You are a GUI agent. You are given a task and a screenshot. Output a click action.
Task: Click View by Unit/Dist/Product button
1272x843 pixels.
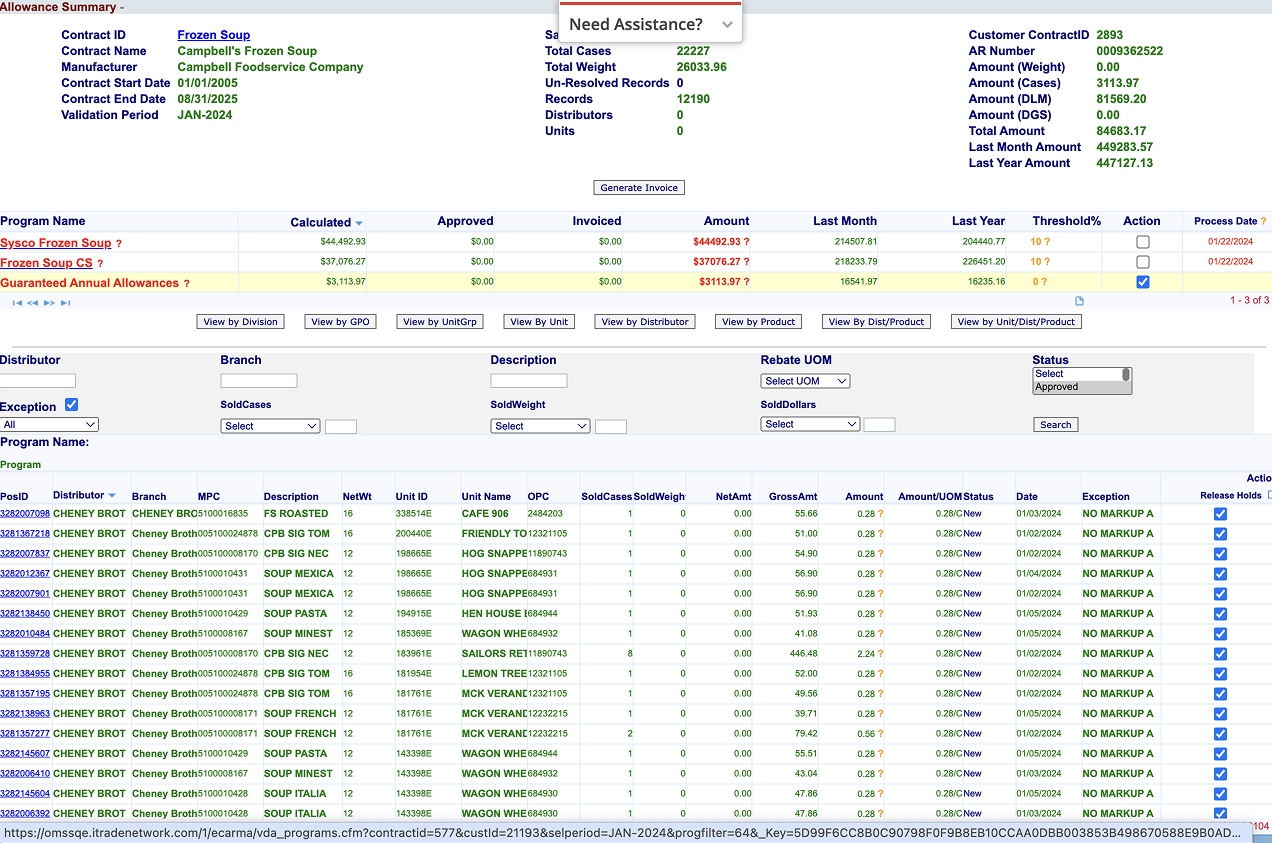pyautogui.click(x=1016, y=322)
